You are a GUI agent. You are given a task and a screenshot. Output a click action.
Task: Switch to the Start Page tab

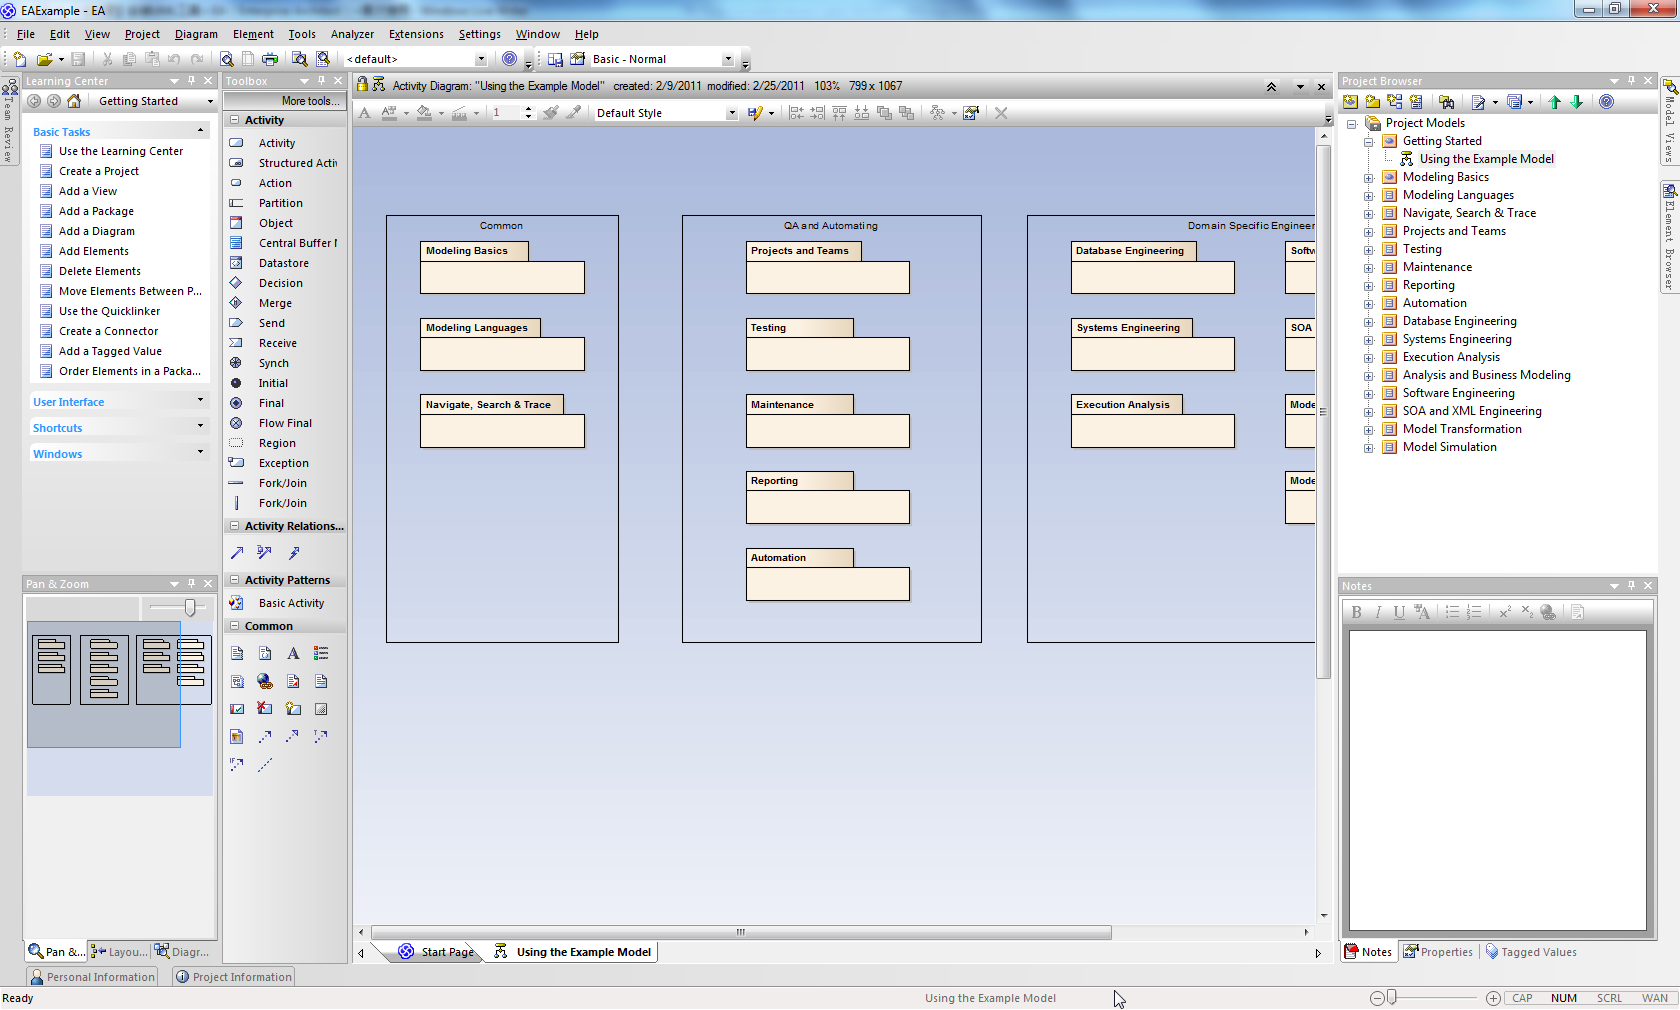click(436, 952)
